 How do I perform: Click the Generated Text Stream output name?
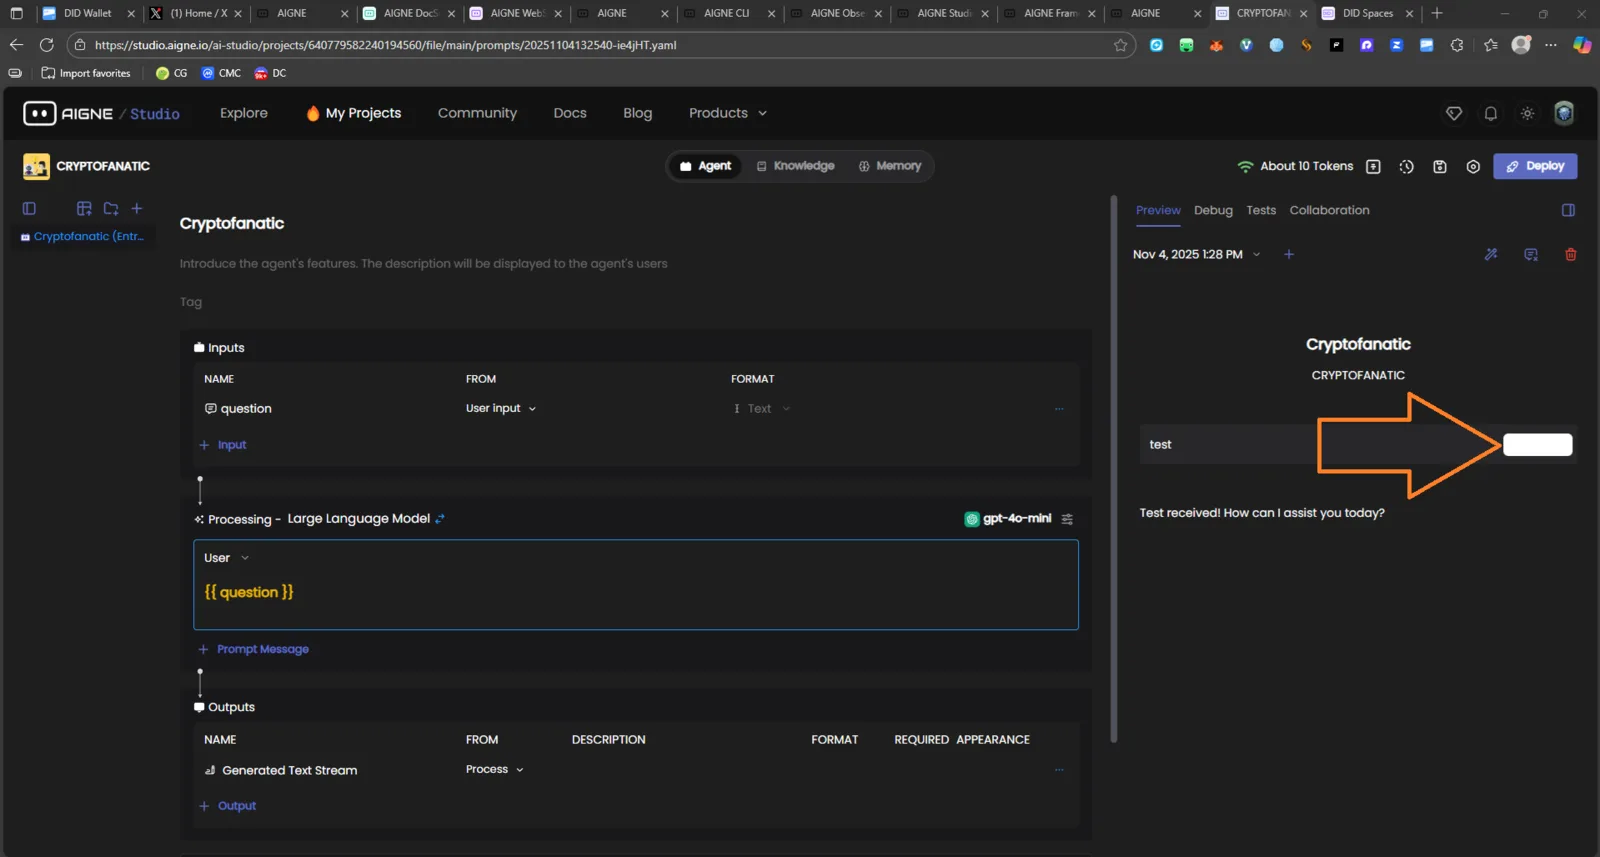coord(290,771)
